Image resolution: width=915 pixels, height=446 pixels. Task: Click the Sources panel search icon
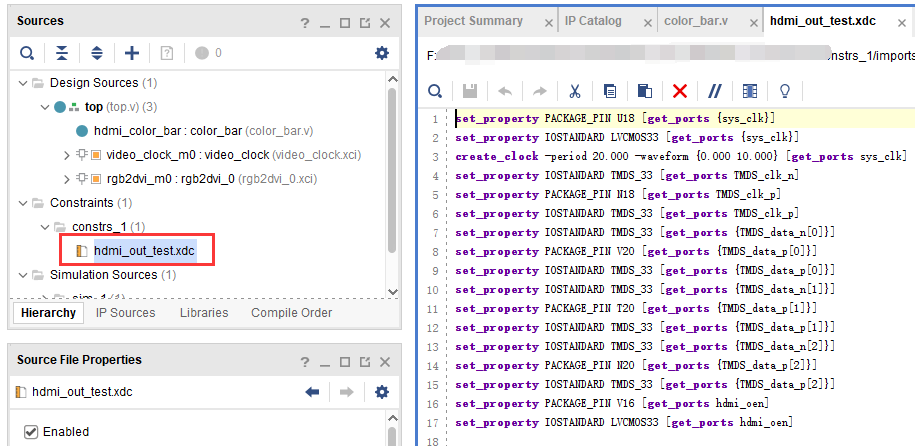[x=27, y=54]
